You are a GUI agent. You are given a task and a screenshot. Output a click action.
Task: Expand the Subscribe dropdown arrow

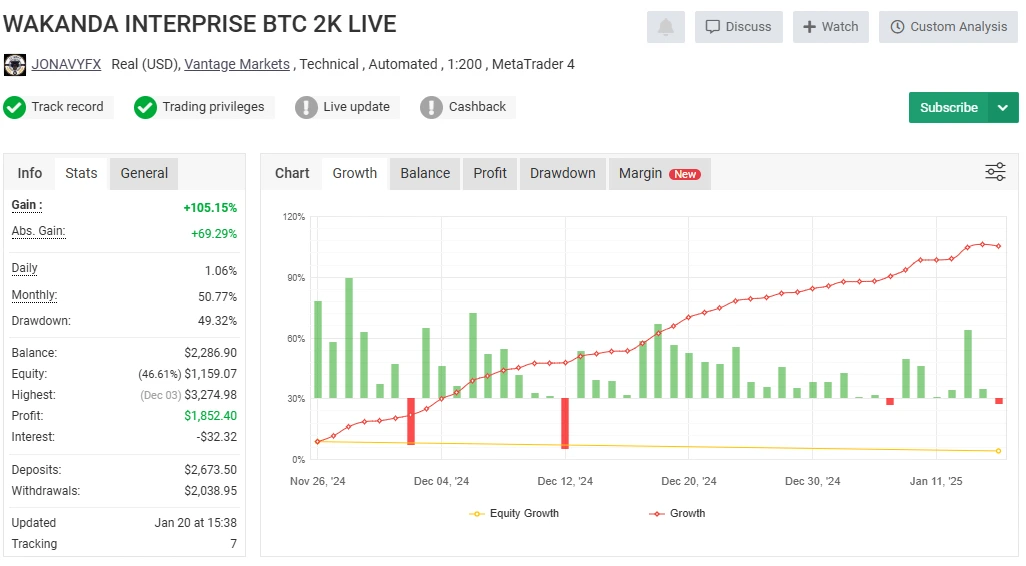[1003, 107]
